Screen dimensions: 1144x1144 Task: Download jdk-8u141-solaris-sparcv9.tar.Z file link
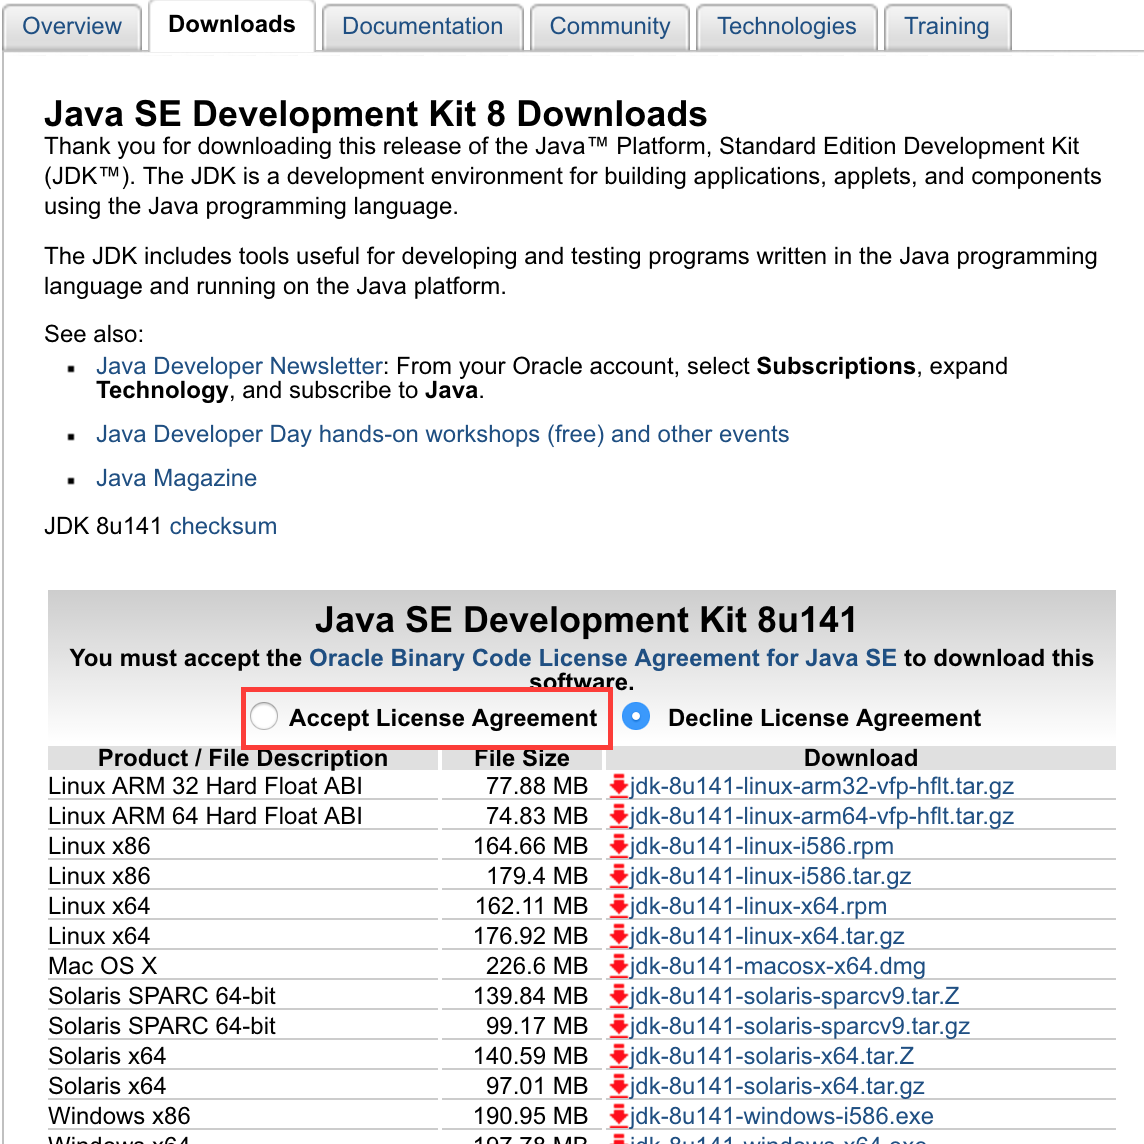795,995
